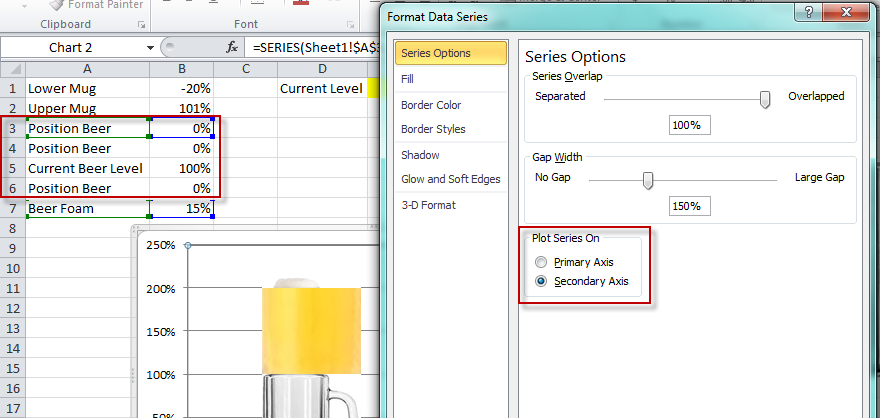Image resolution: width=880 pixels, height=418 pixels.
Task: Open the Clipboard dialog launcher
Action: tap(139, 23)
